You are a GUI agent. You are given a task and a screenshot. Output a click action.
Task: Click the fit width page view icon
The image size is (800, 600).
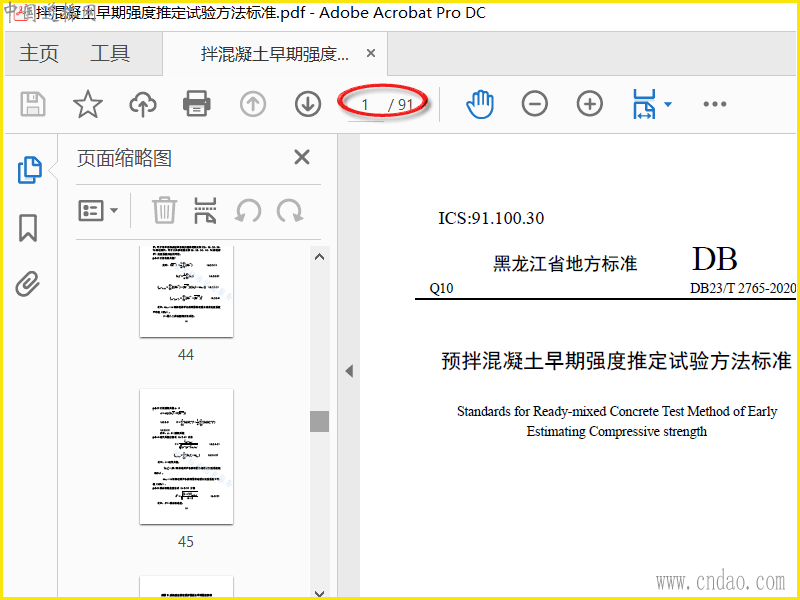[x=644, y=104]
